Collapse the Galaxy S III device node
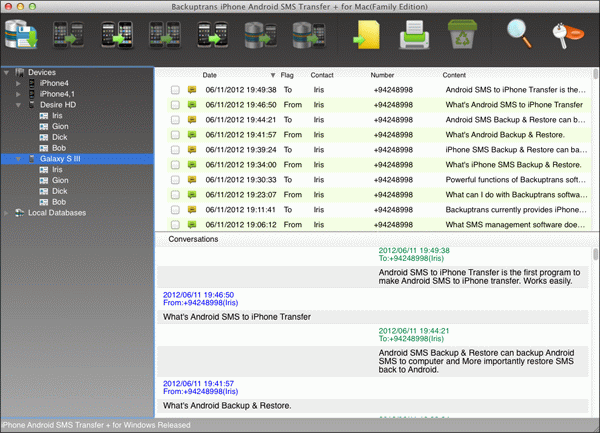 (x=18, y=159)
